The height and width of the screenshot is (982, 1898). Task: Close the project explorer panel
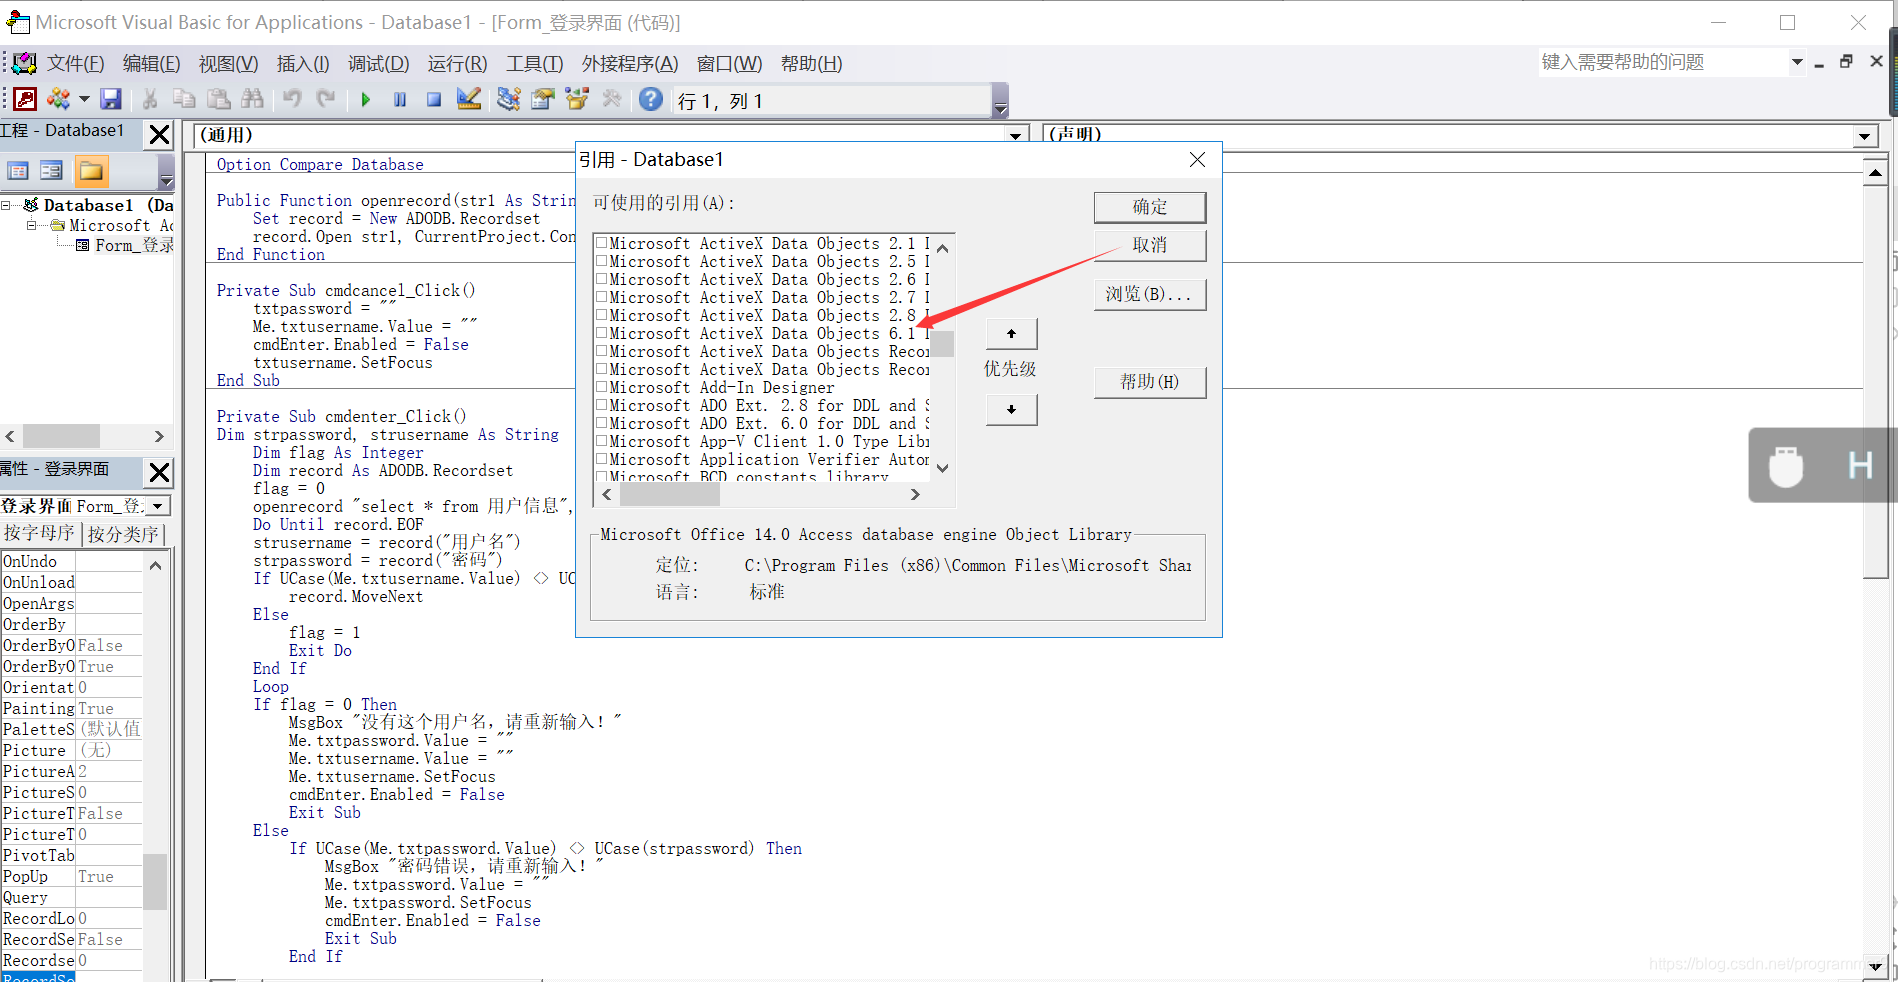pyautogui.click(x=159, y=134)
